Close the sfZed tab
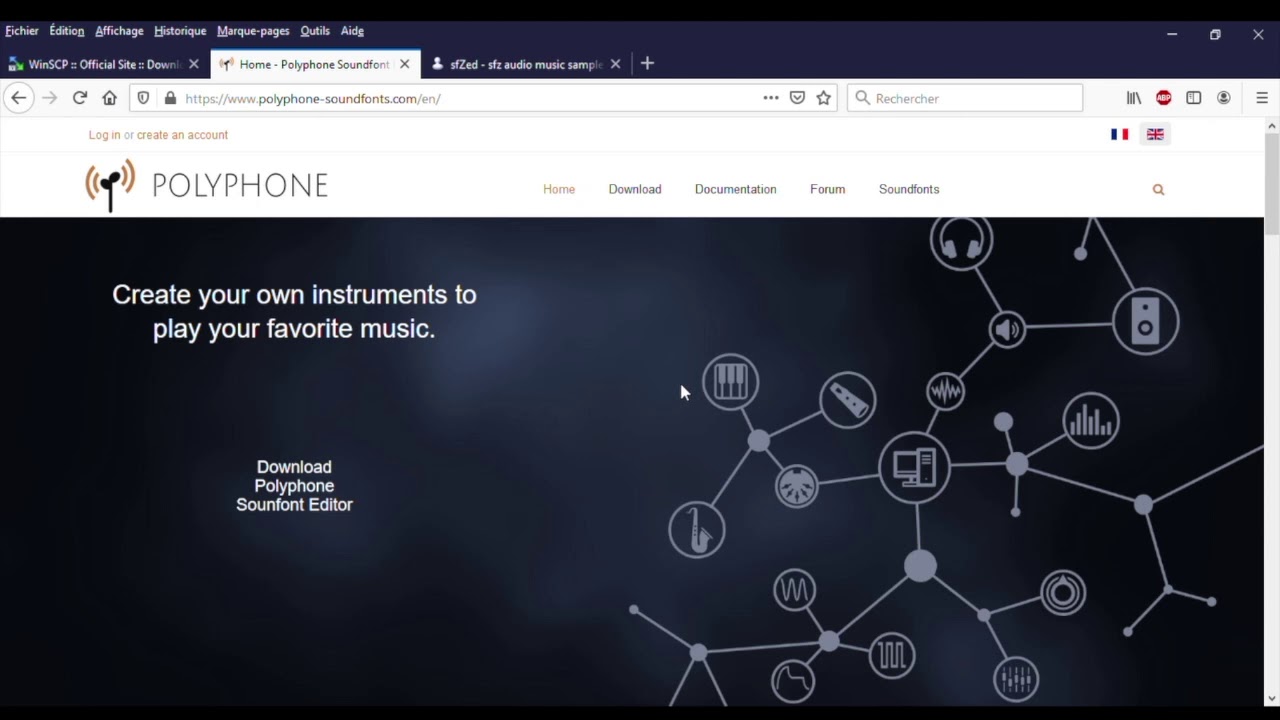 point(616,64)
